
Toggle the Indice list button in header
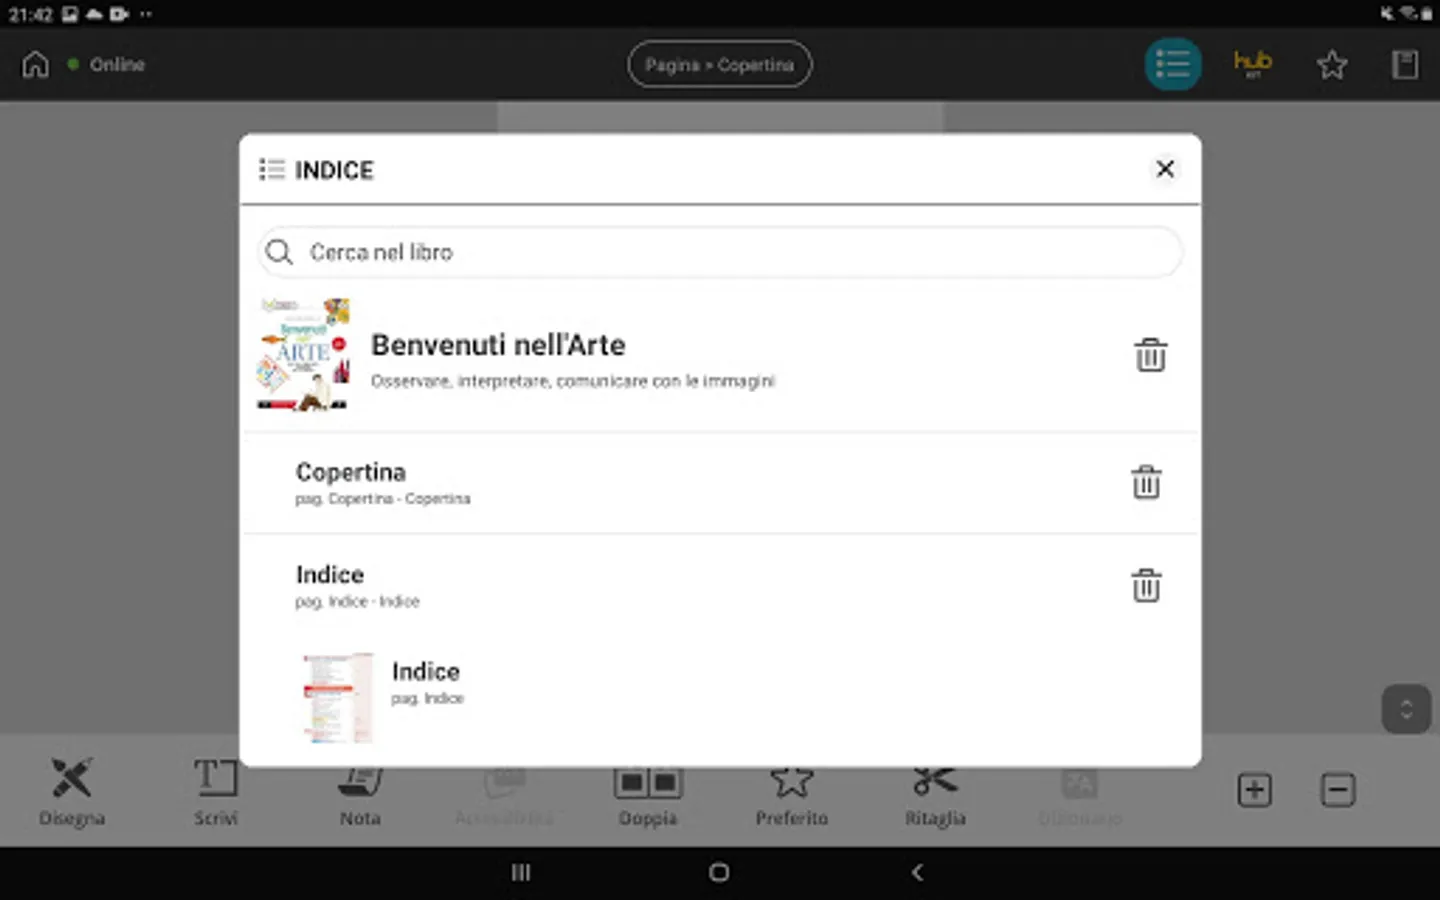1173,65
